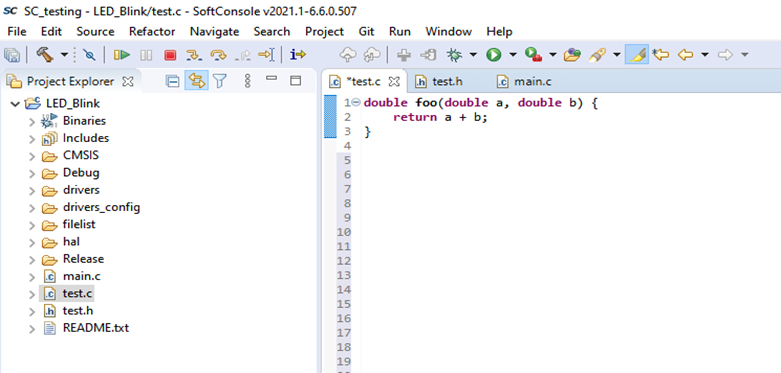Open the Source menu
The image size is (781, 373).
[95, 31]
